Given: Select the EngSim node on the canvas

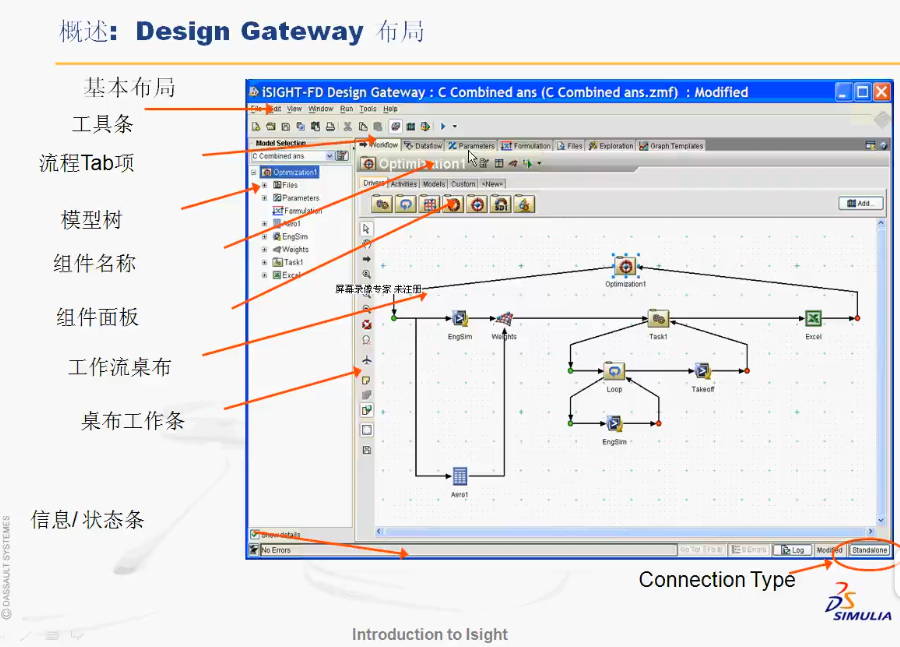Looking at the screenshot, I should tap(459, 316).
